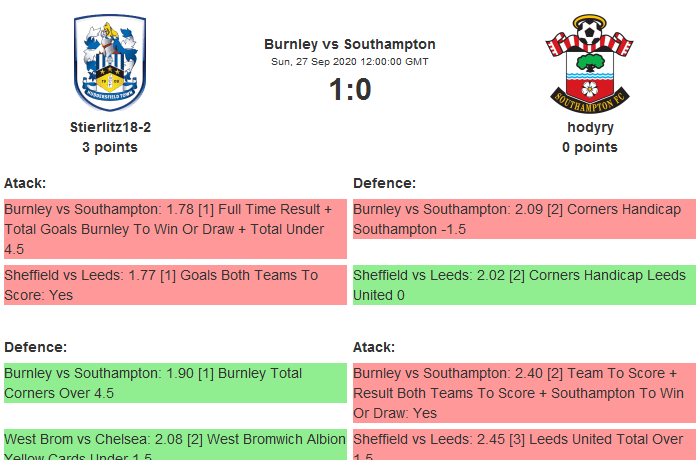Select the Corners Handicap Southampton -1.5 bet
Screen dimensions: 700x460
pos(524,219)
